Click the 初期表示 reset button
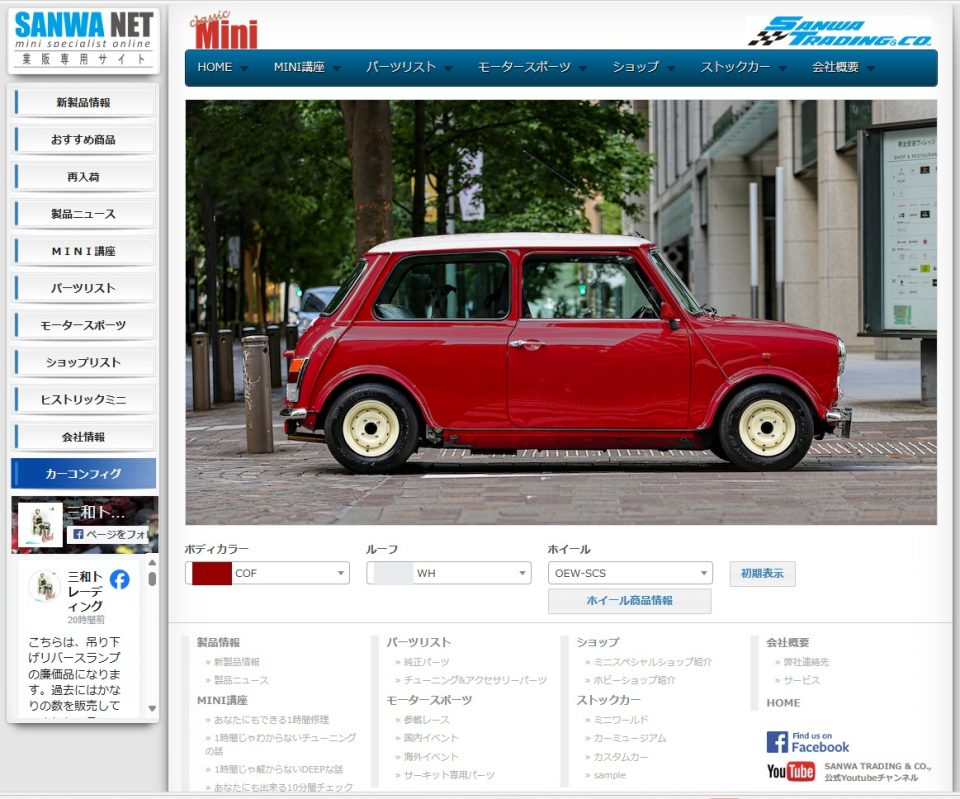The width and height of the screenshot is (960, 799). [x=762, y=574]
